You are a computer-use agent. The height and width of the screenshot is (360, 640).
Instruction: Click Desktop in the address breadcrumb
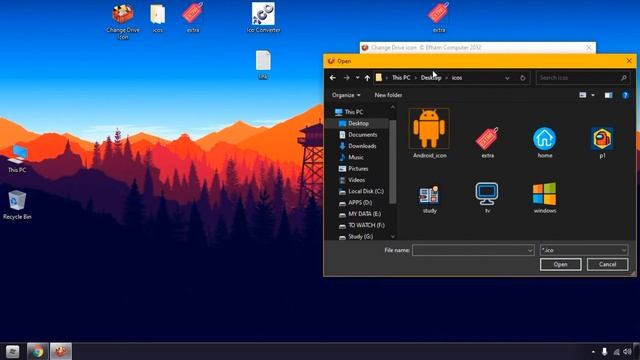click(x=431, y=78)
